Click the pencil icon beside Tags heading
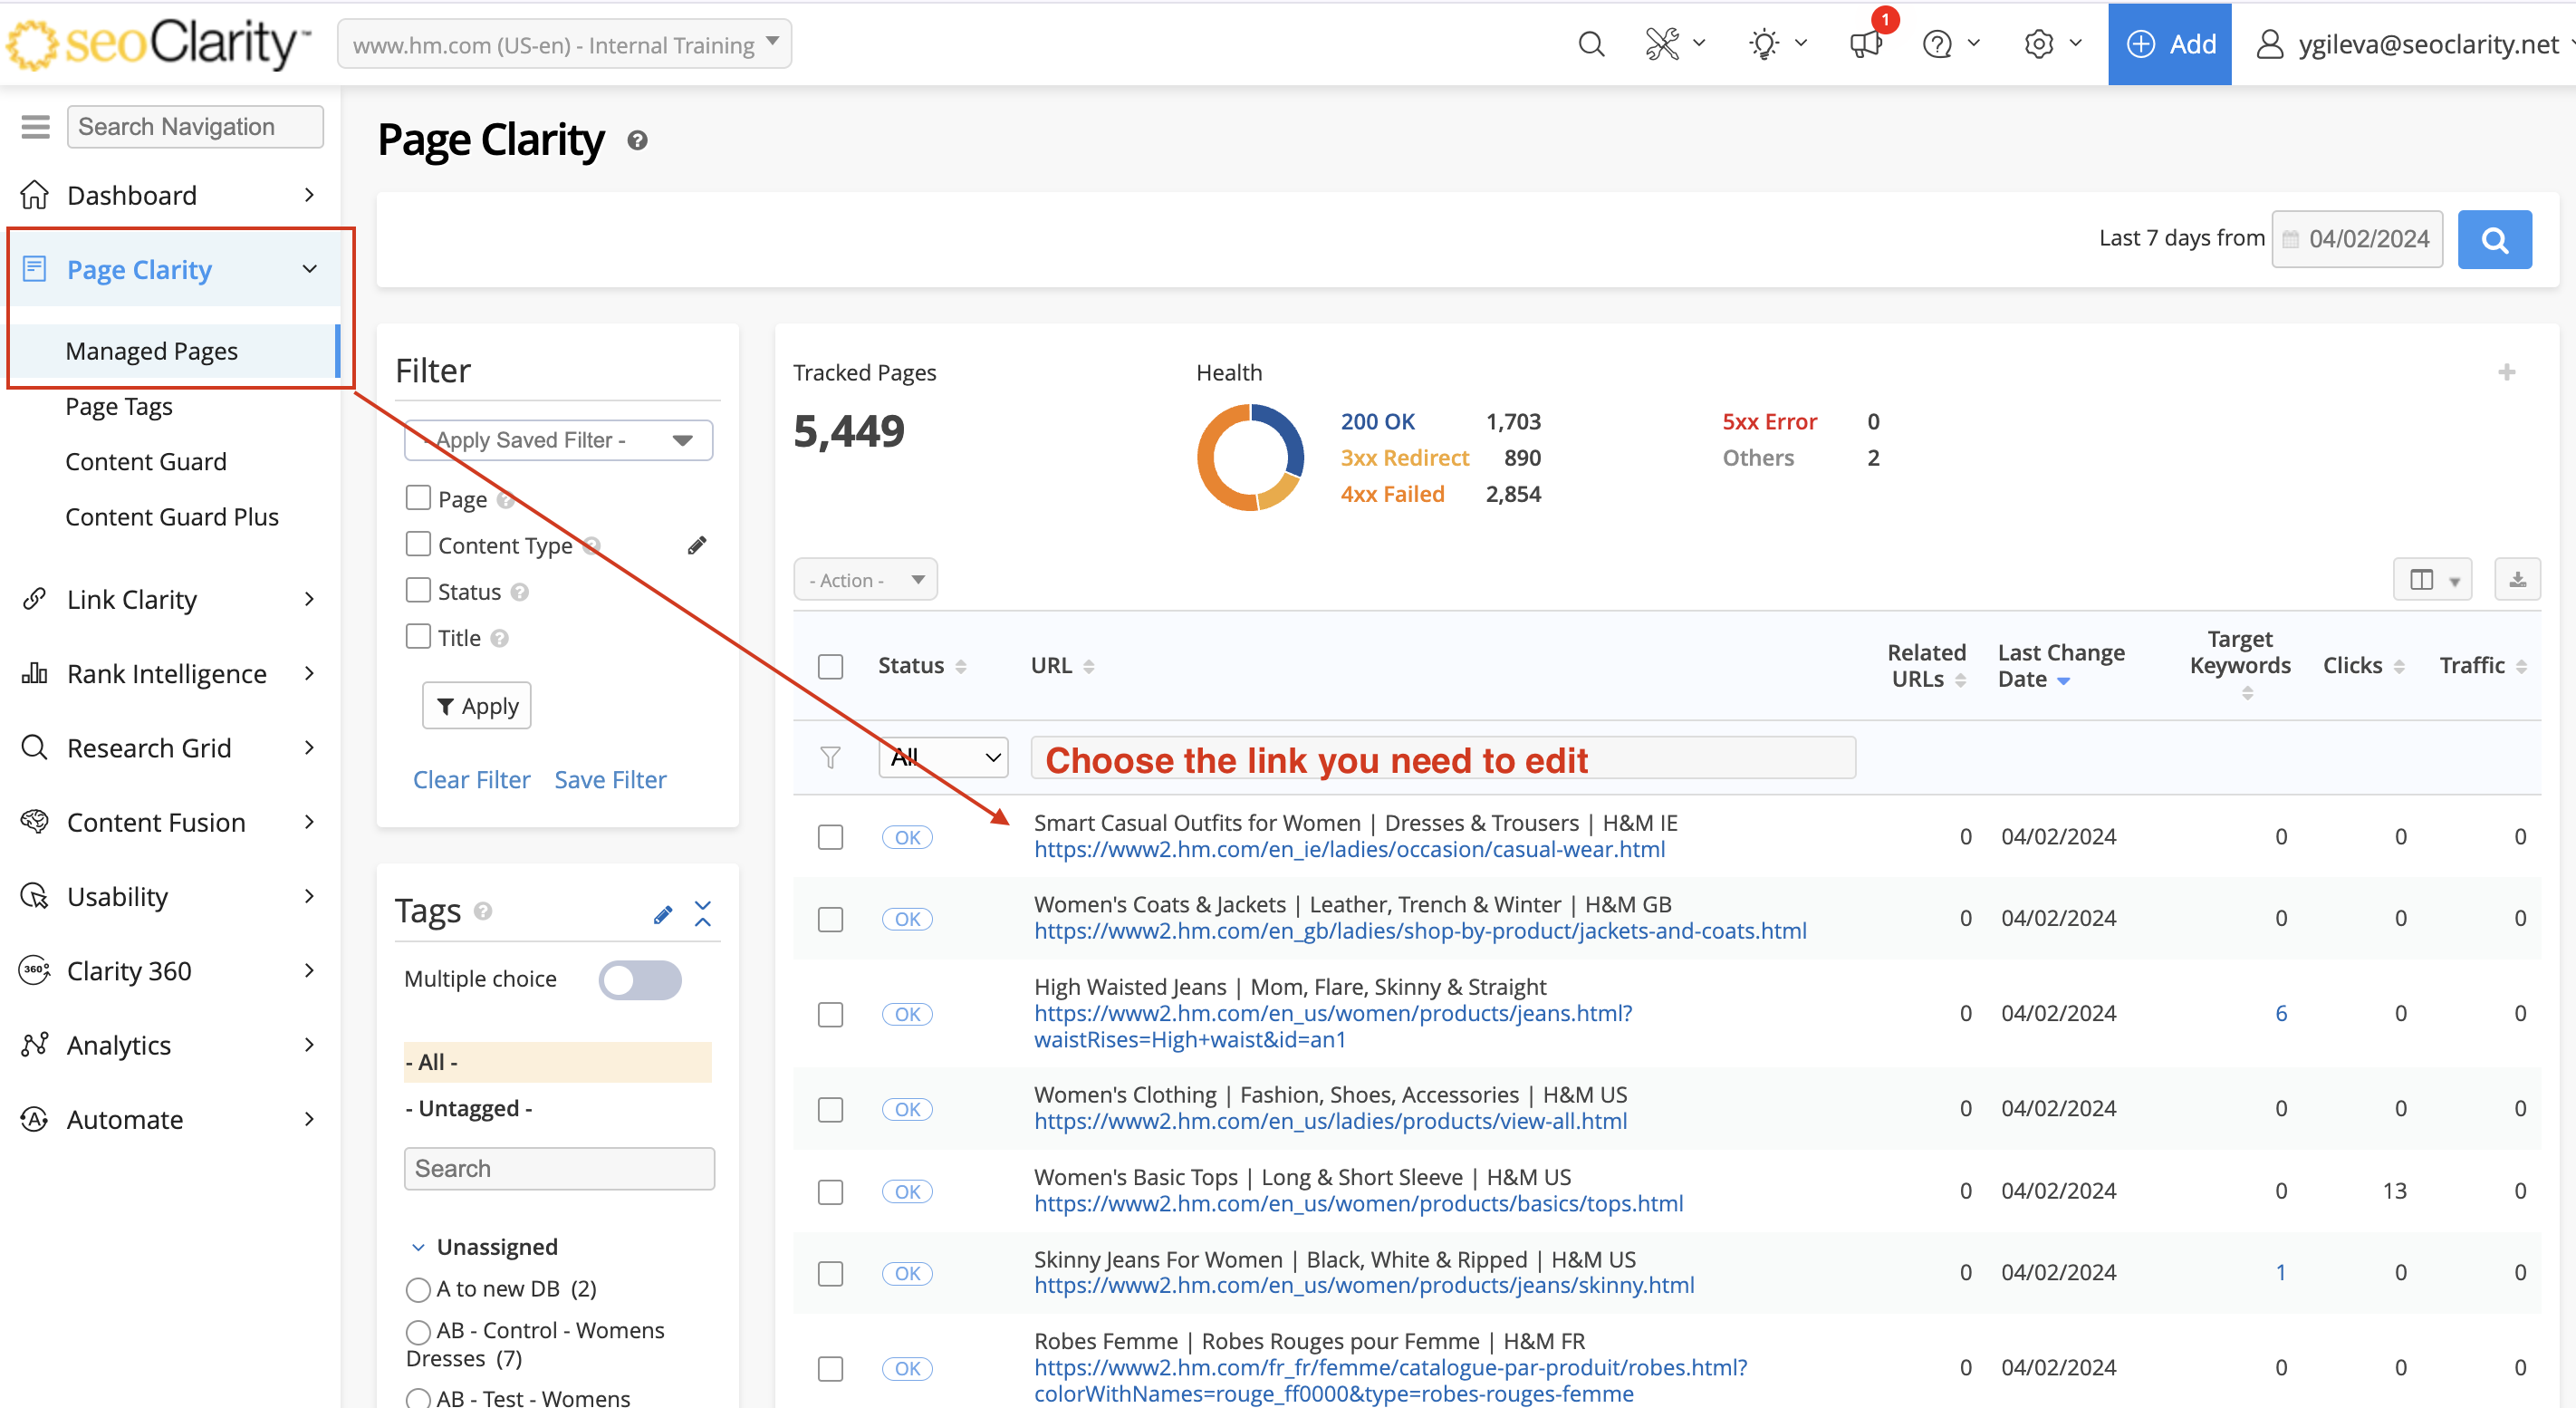The width and height of the screenshot is (2576, 1408). [x=662, y=914]
